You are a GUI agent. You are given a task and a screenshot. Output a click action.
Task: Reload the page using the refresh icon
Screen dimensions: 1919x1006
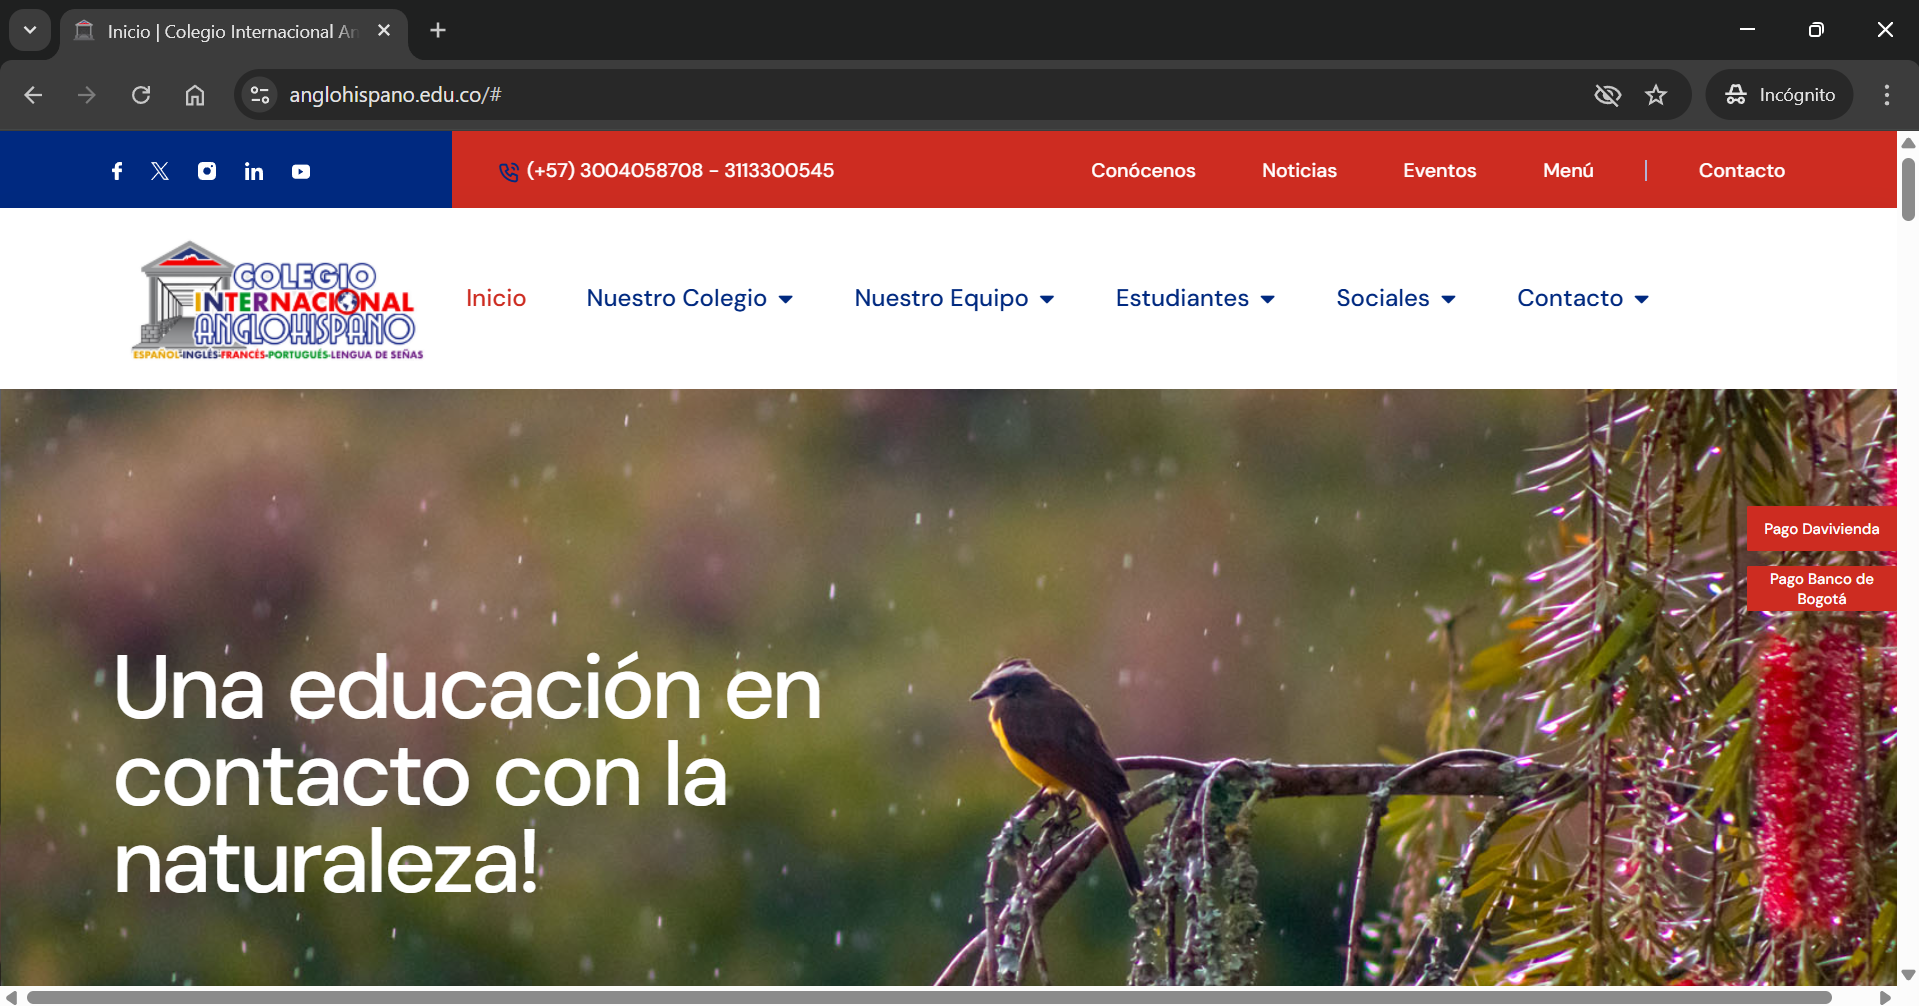coord(141,95)
